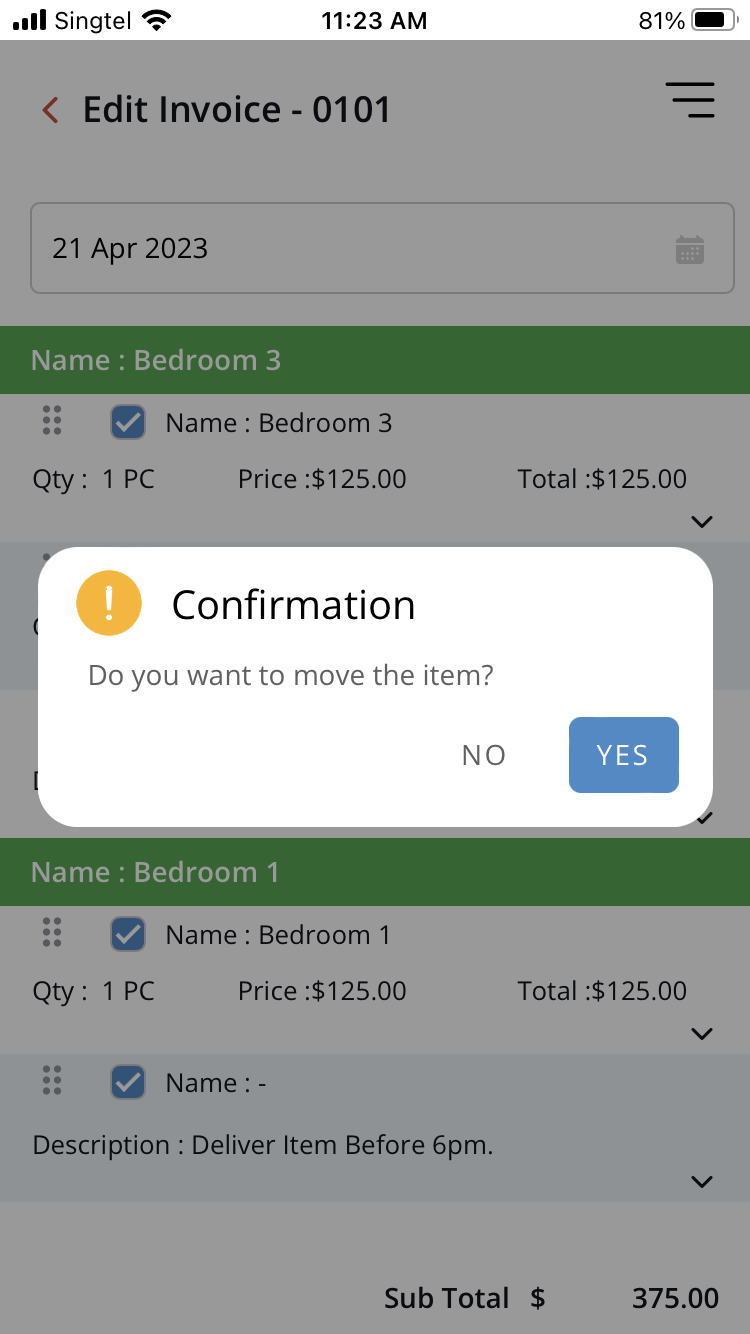Uncheck the Bedroom 3 item checkbox
The height and width of the screenshot is (1334, 750).
pos(128,423)
